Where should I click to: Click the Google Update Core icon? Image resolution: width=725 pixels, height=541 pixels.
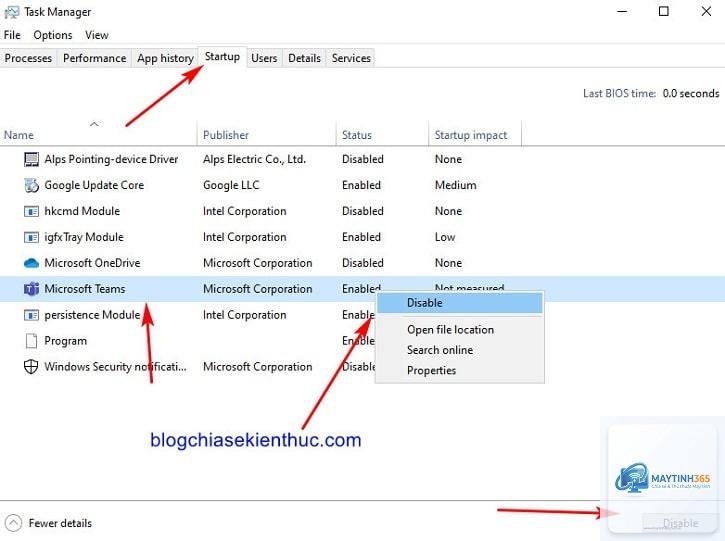tap(31, 185)
